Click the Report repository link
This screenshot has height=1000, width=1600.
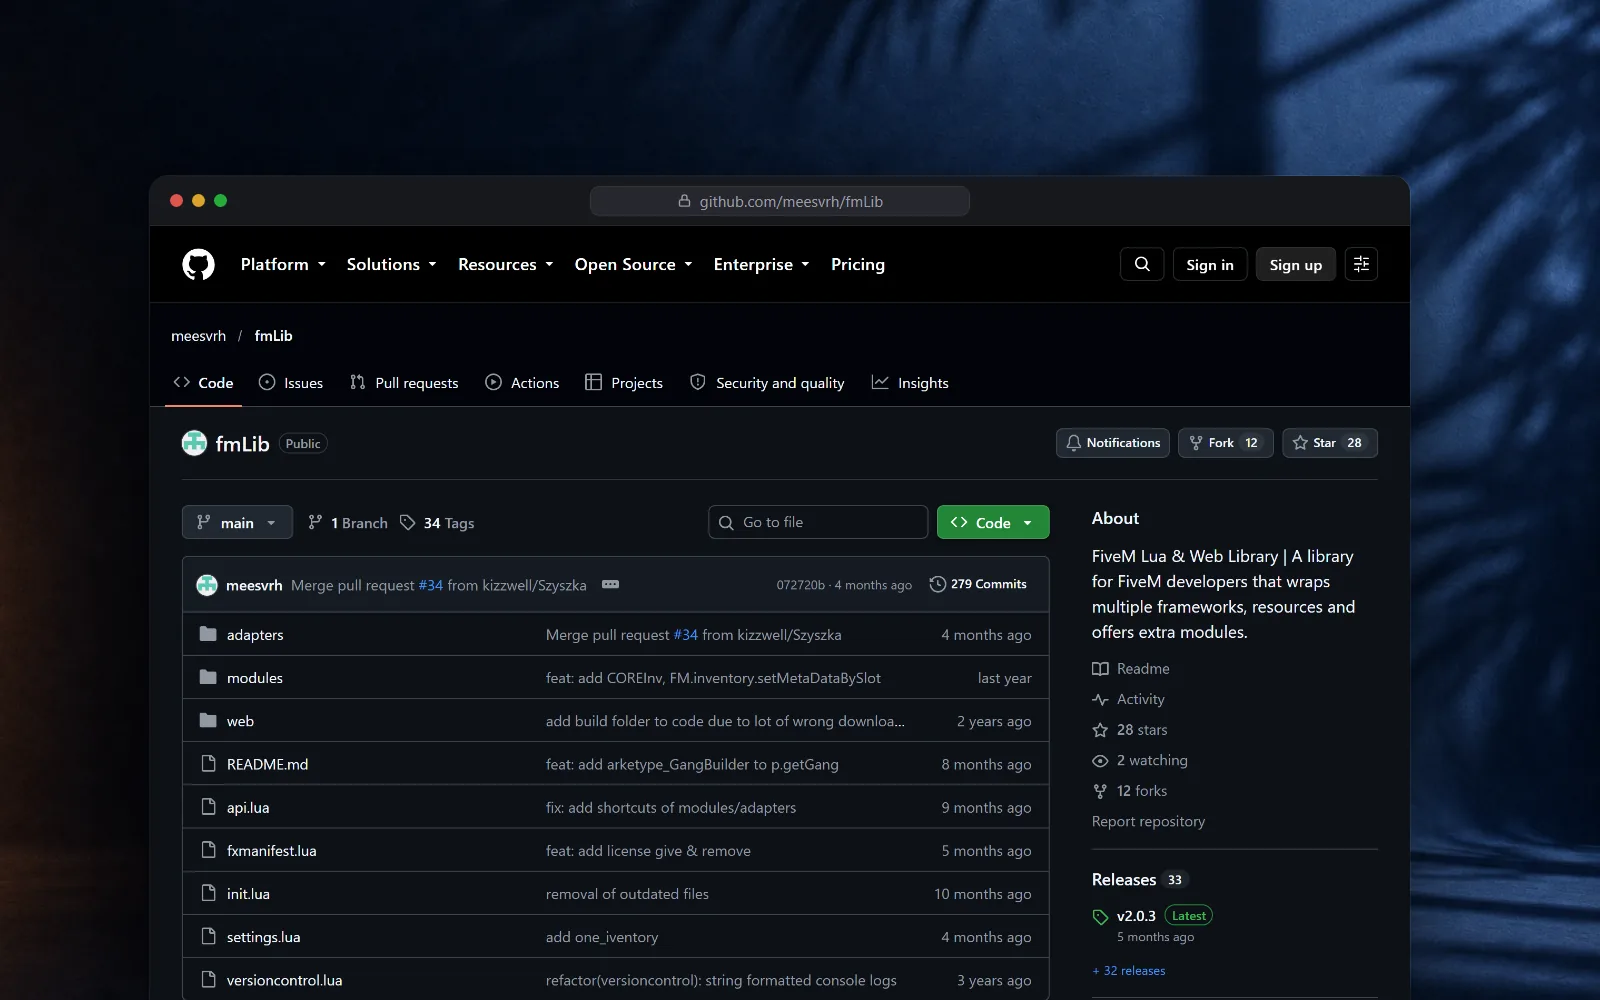(1148, 822)
